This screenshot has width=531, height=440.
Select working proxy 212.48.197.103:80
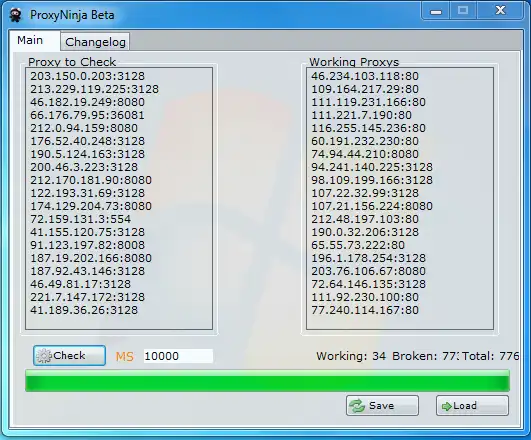point(365,219)
